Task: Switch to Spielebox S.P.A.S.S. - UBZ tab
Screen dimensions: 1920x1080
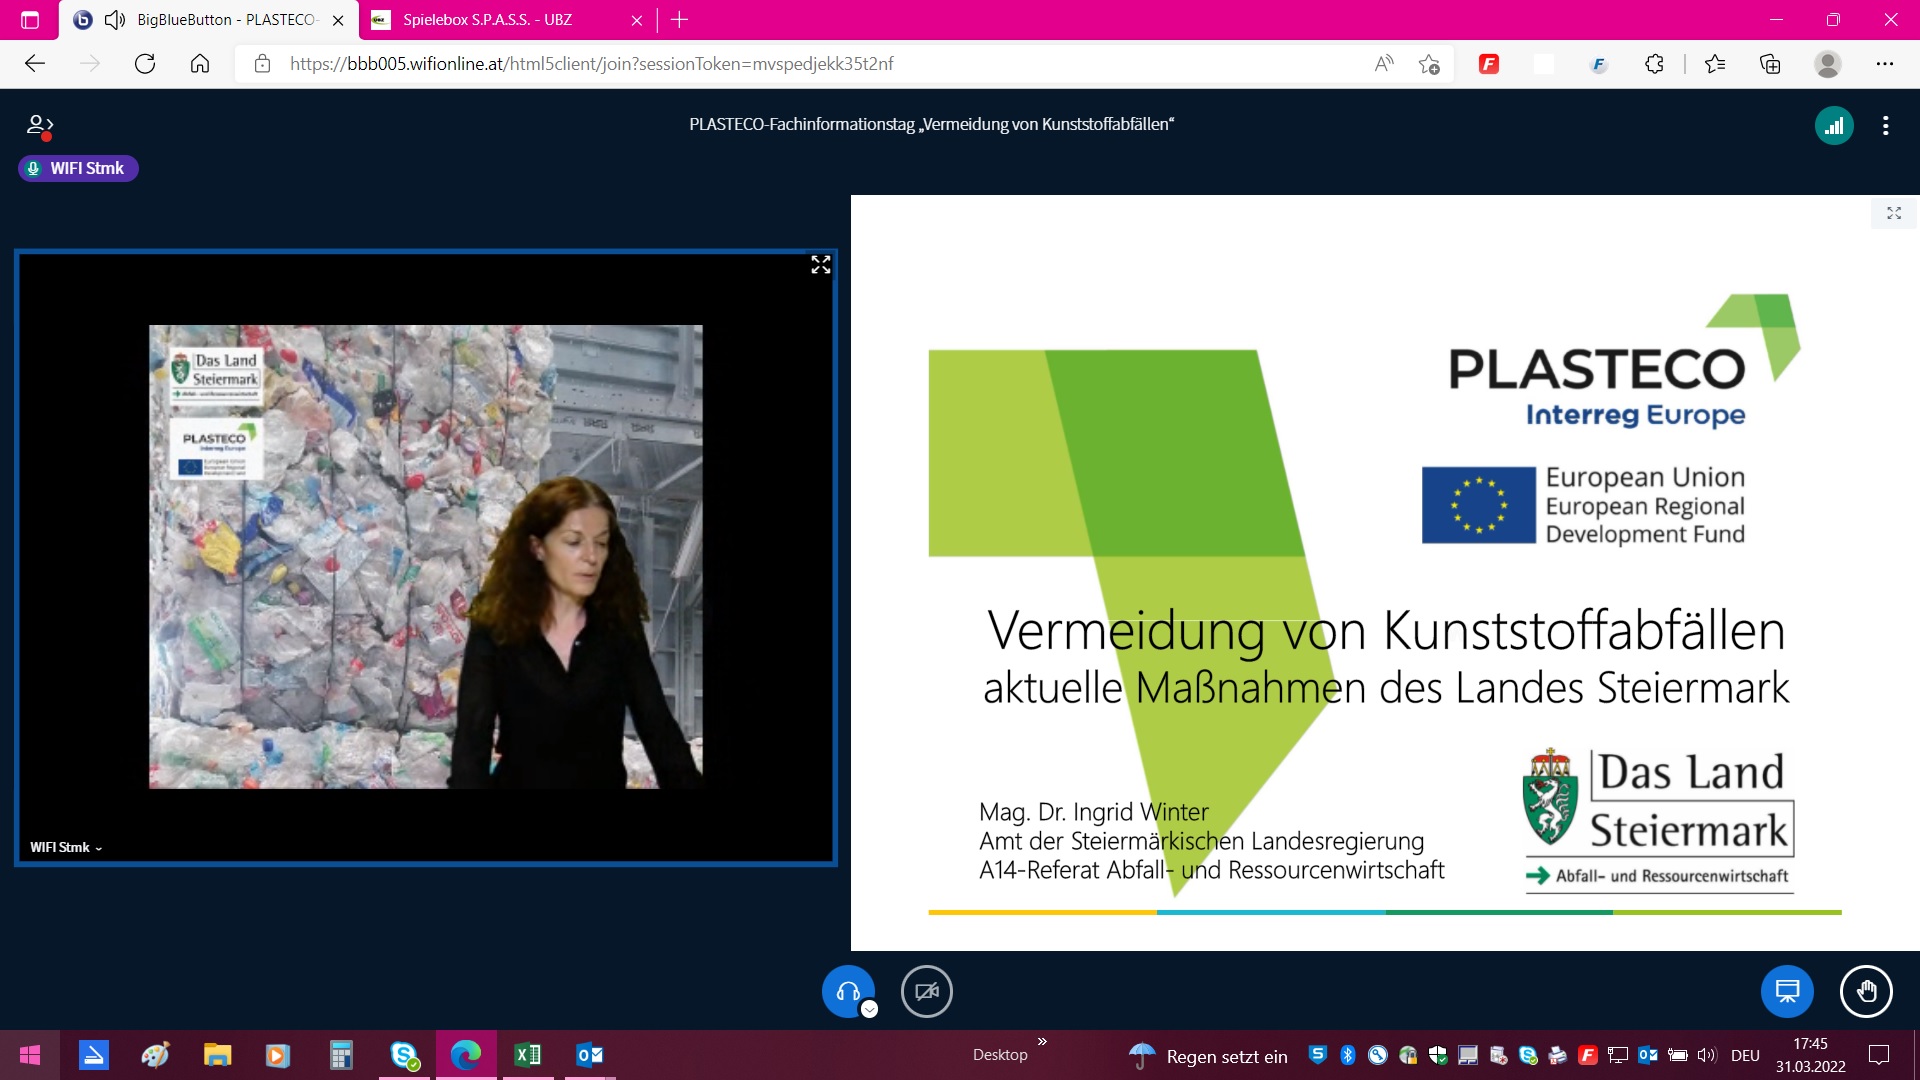Action: pos(505,20)
